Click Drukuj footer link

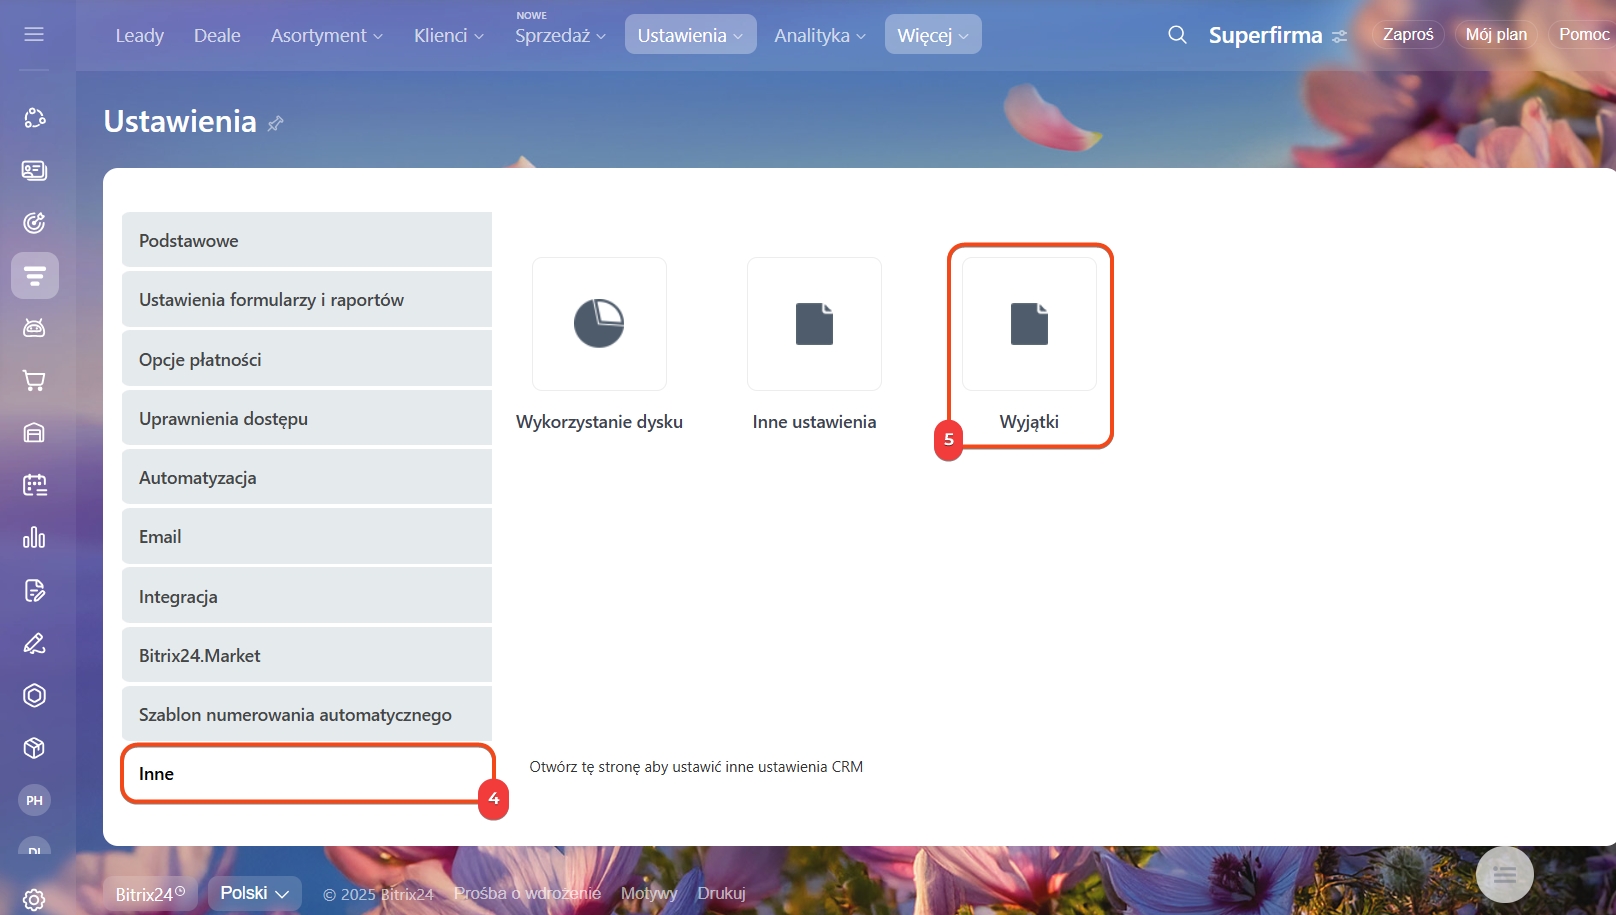721,893
